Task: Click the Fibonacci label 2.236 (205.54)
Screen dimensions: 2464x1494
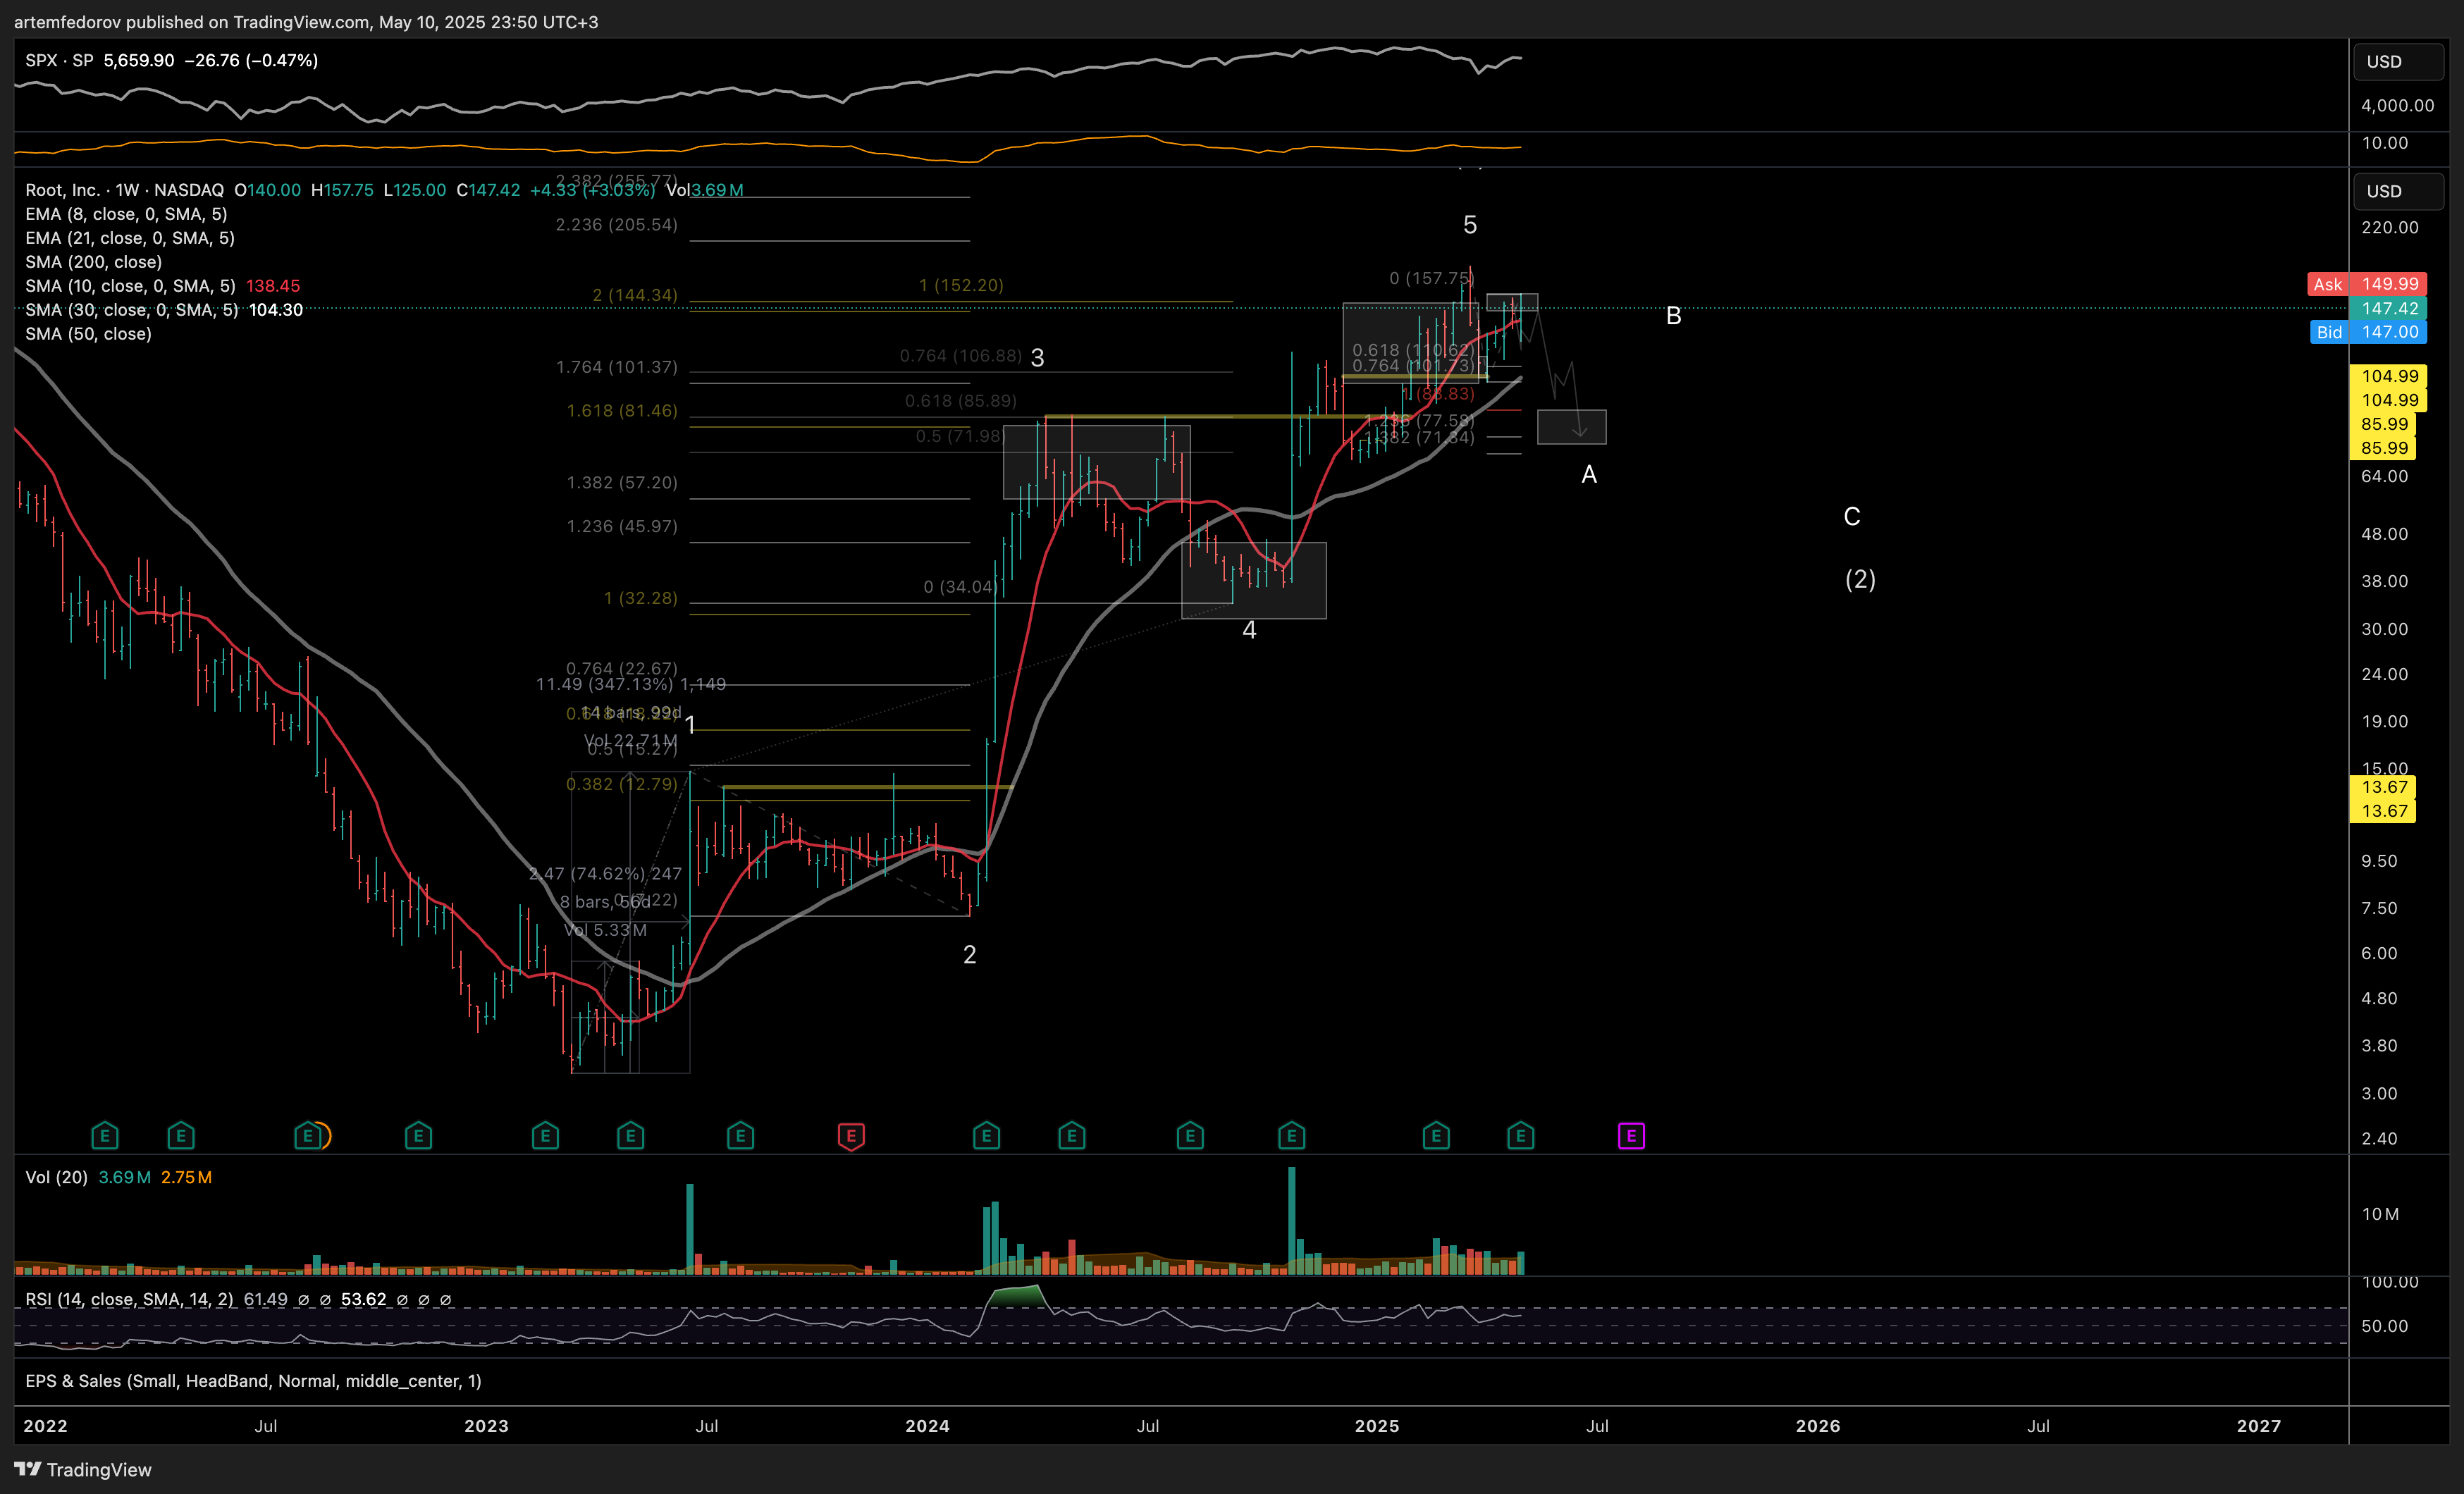Action: 617,225
